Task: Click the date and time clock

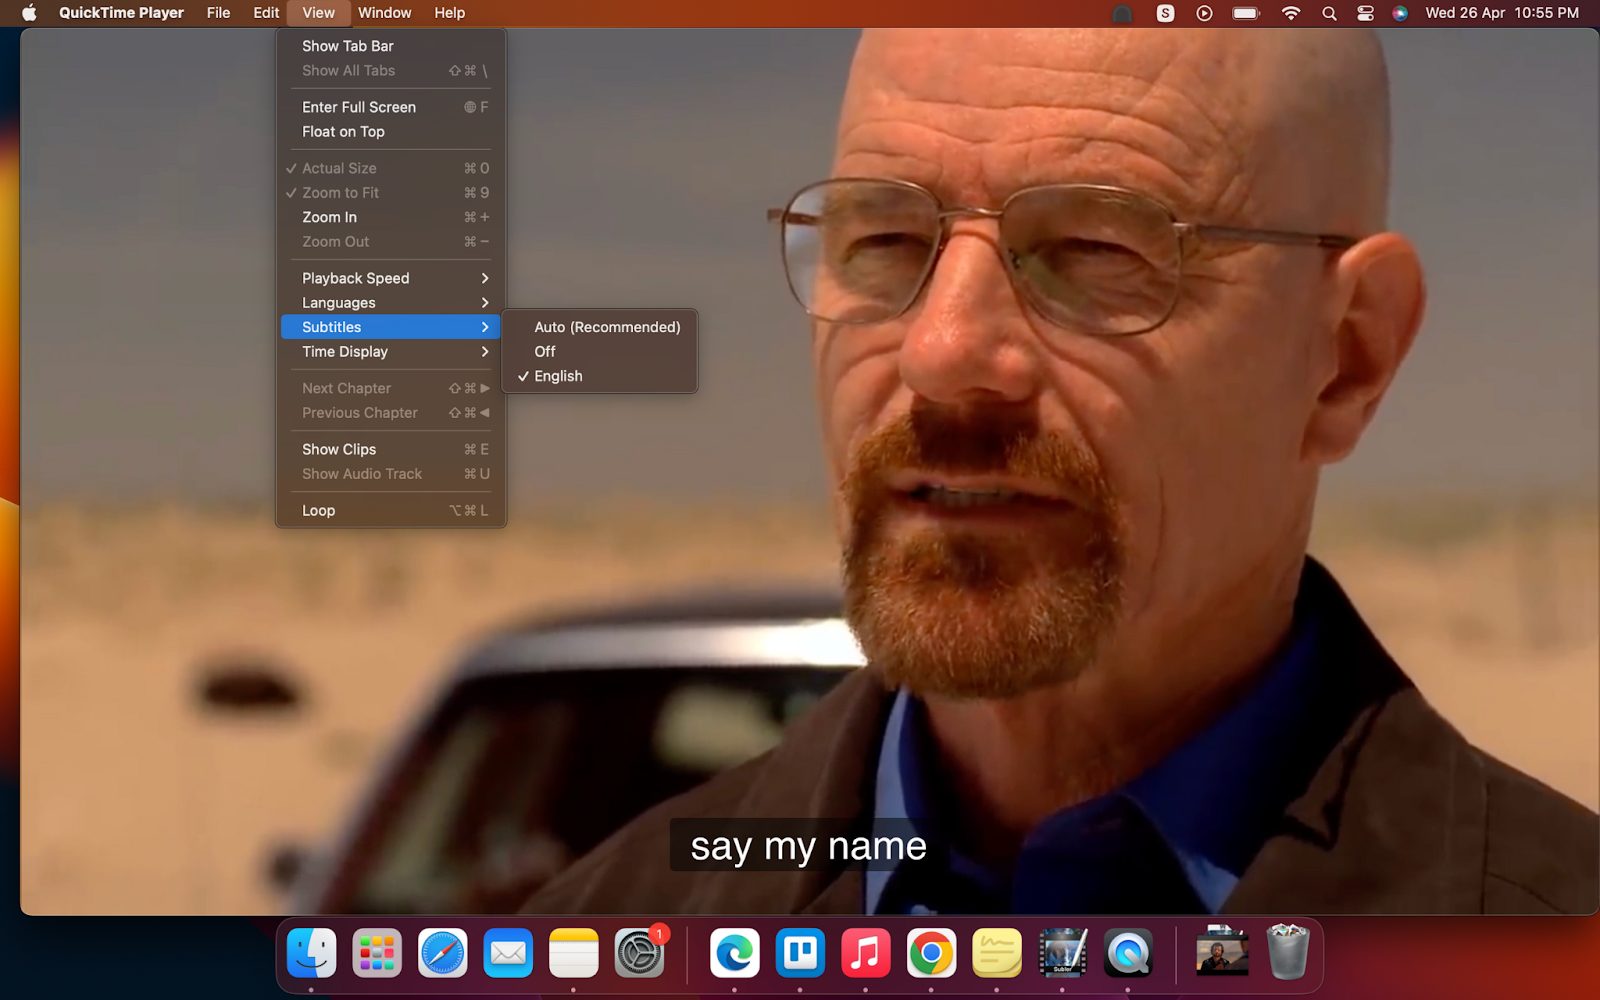Action: coord(1501,13)
